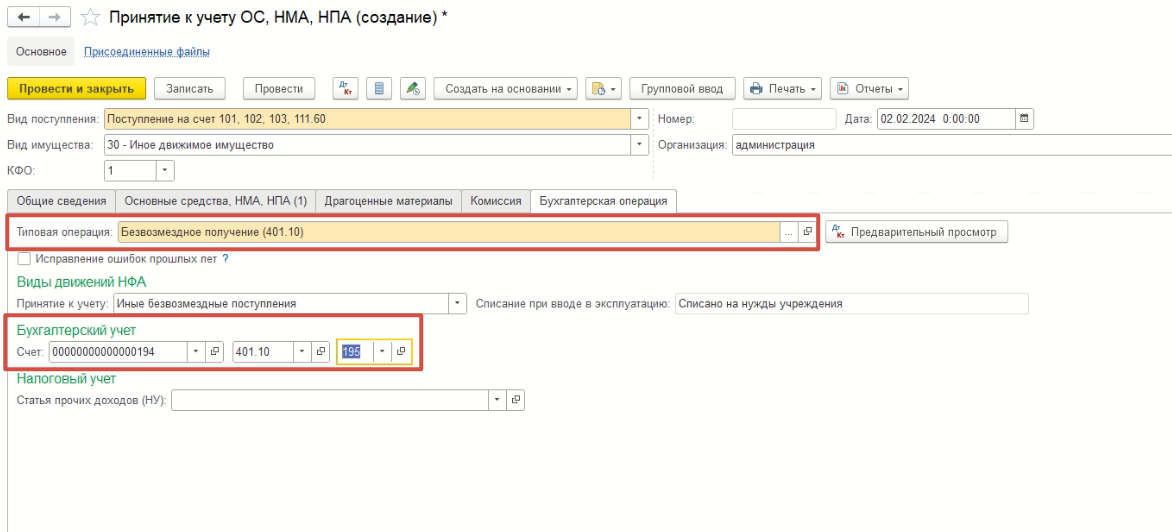The height and width of the screenshot is (532, 1172).
Task: Toggle Исправление ошибок прошлых лет checkbox
Action: coord(24,259)
